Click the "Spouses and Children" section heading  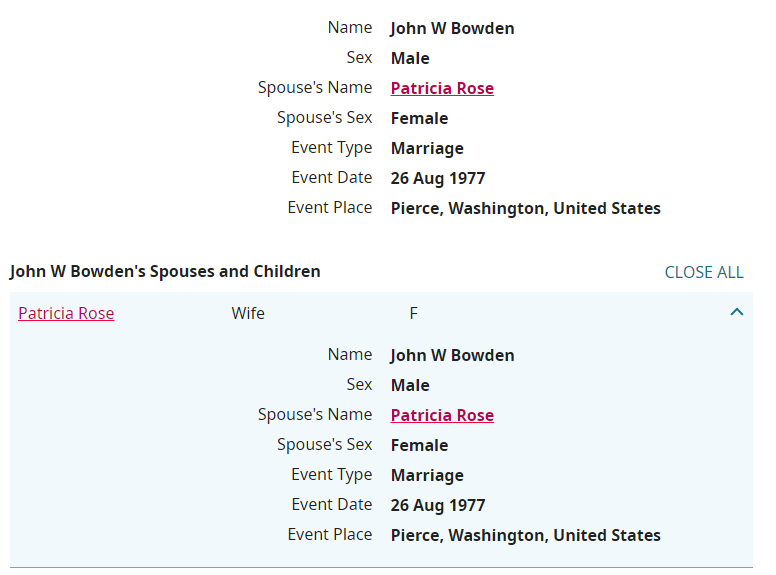(165, 272)
